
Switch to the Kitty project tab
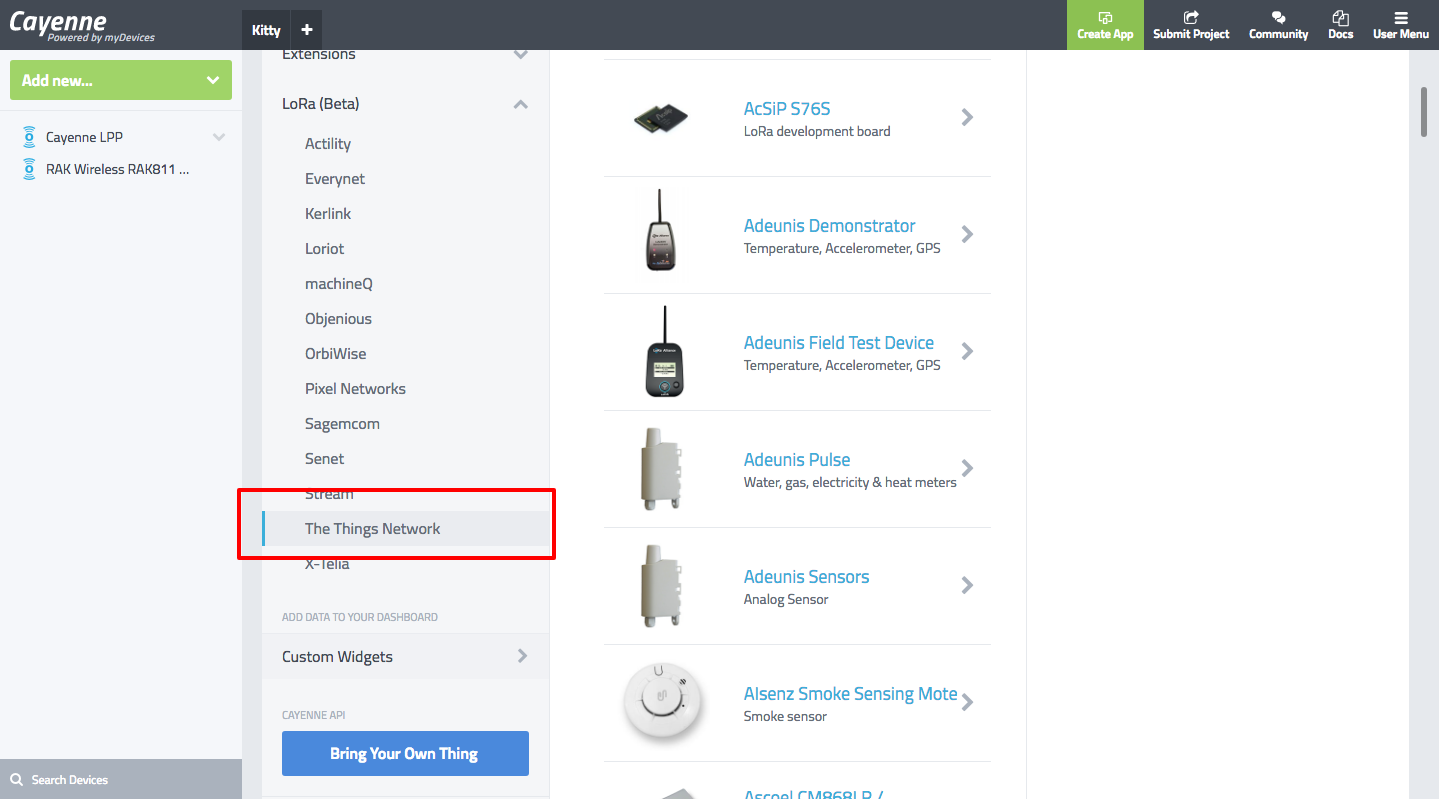tap(266, 30)
